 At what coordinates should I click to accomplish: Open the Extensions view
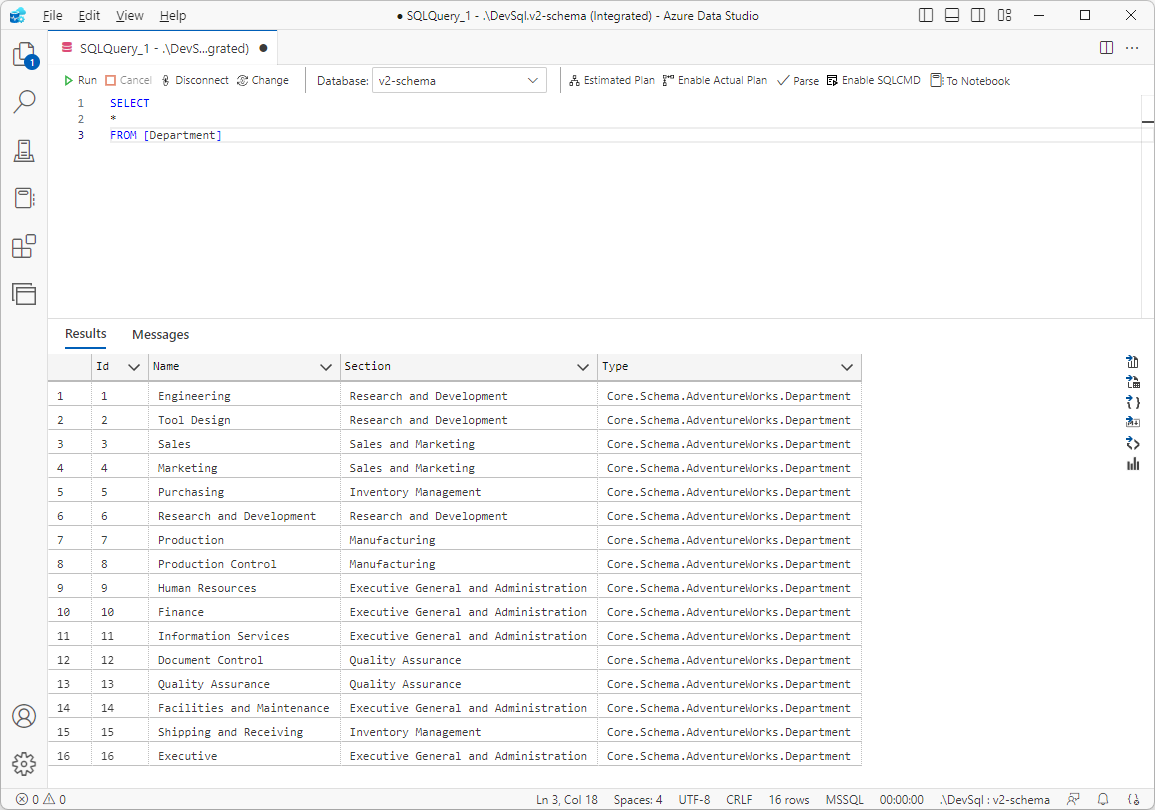[x=24, y=246]
